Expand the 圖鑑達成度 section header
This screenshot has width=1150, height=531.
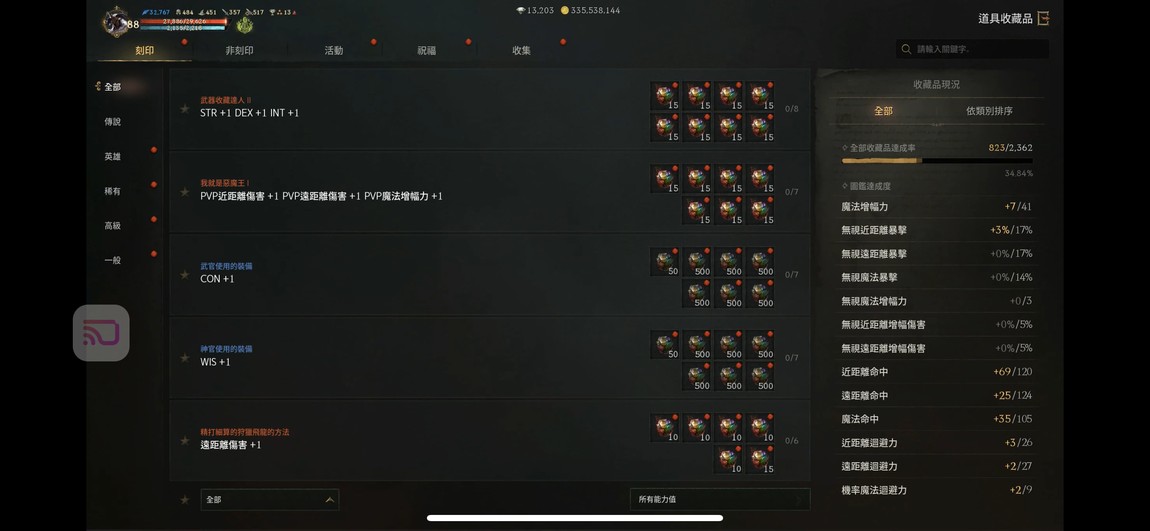click(867, 186)
